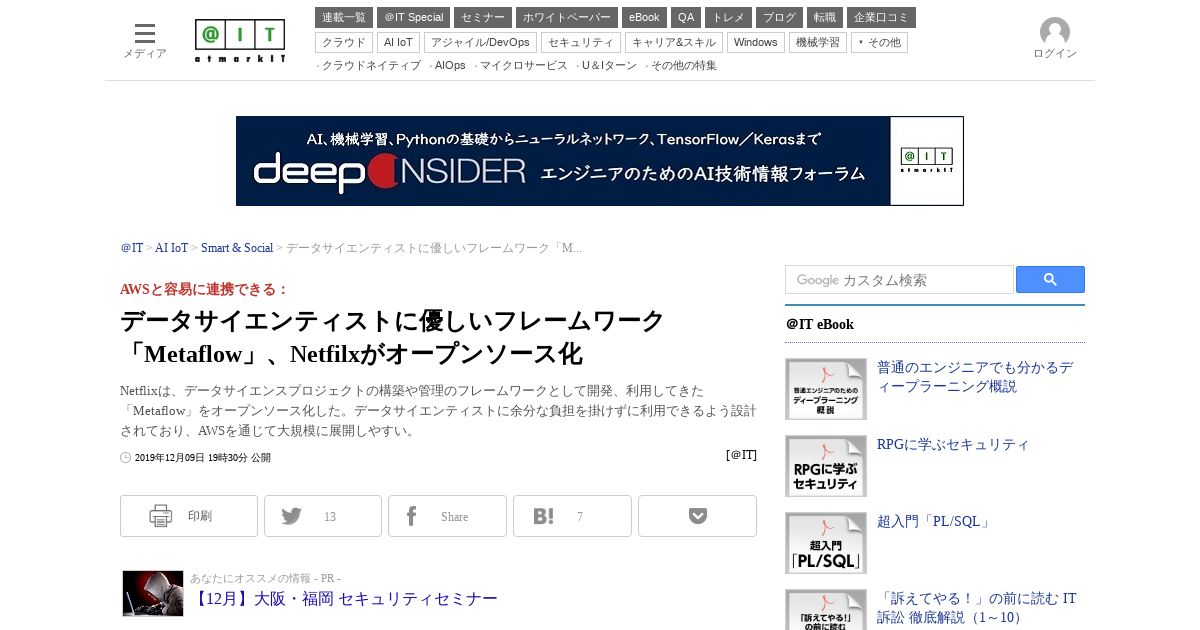Open 訴えてやる eBook thumbnail
The height and width of the screenshot is (630, 1200).
[826, 609]
